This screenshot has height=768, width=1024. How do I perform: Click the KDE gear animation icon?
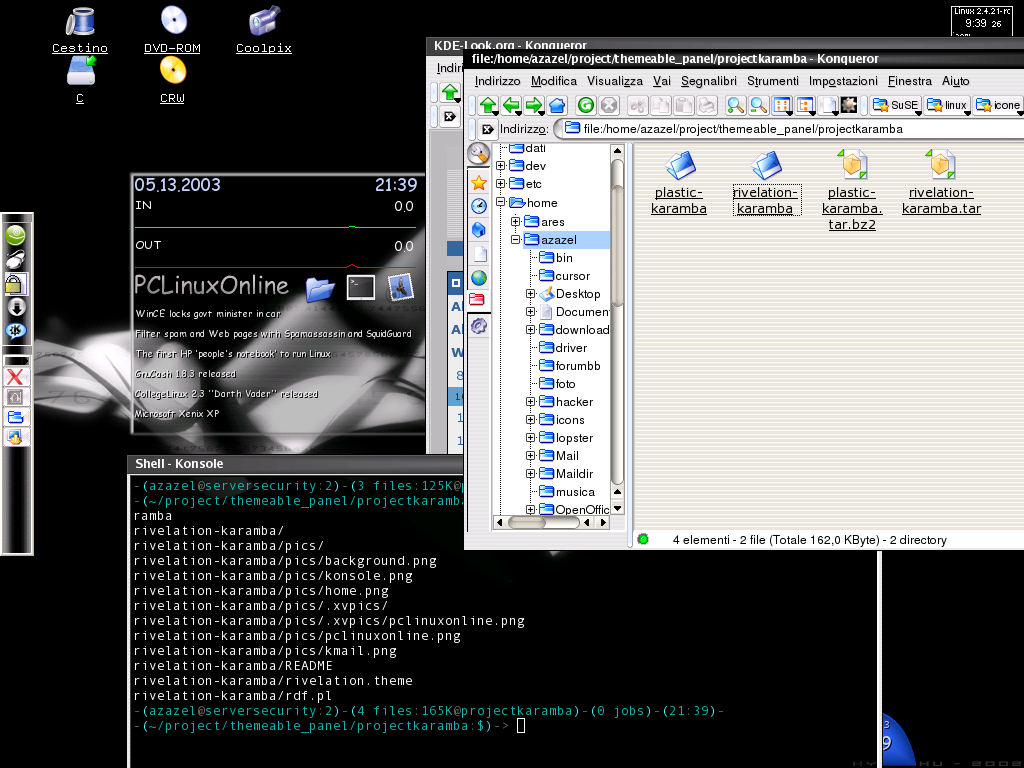click(848, 104)
